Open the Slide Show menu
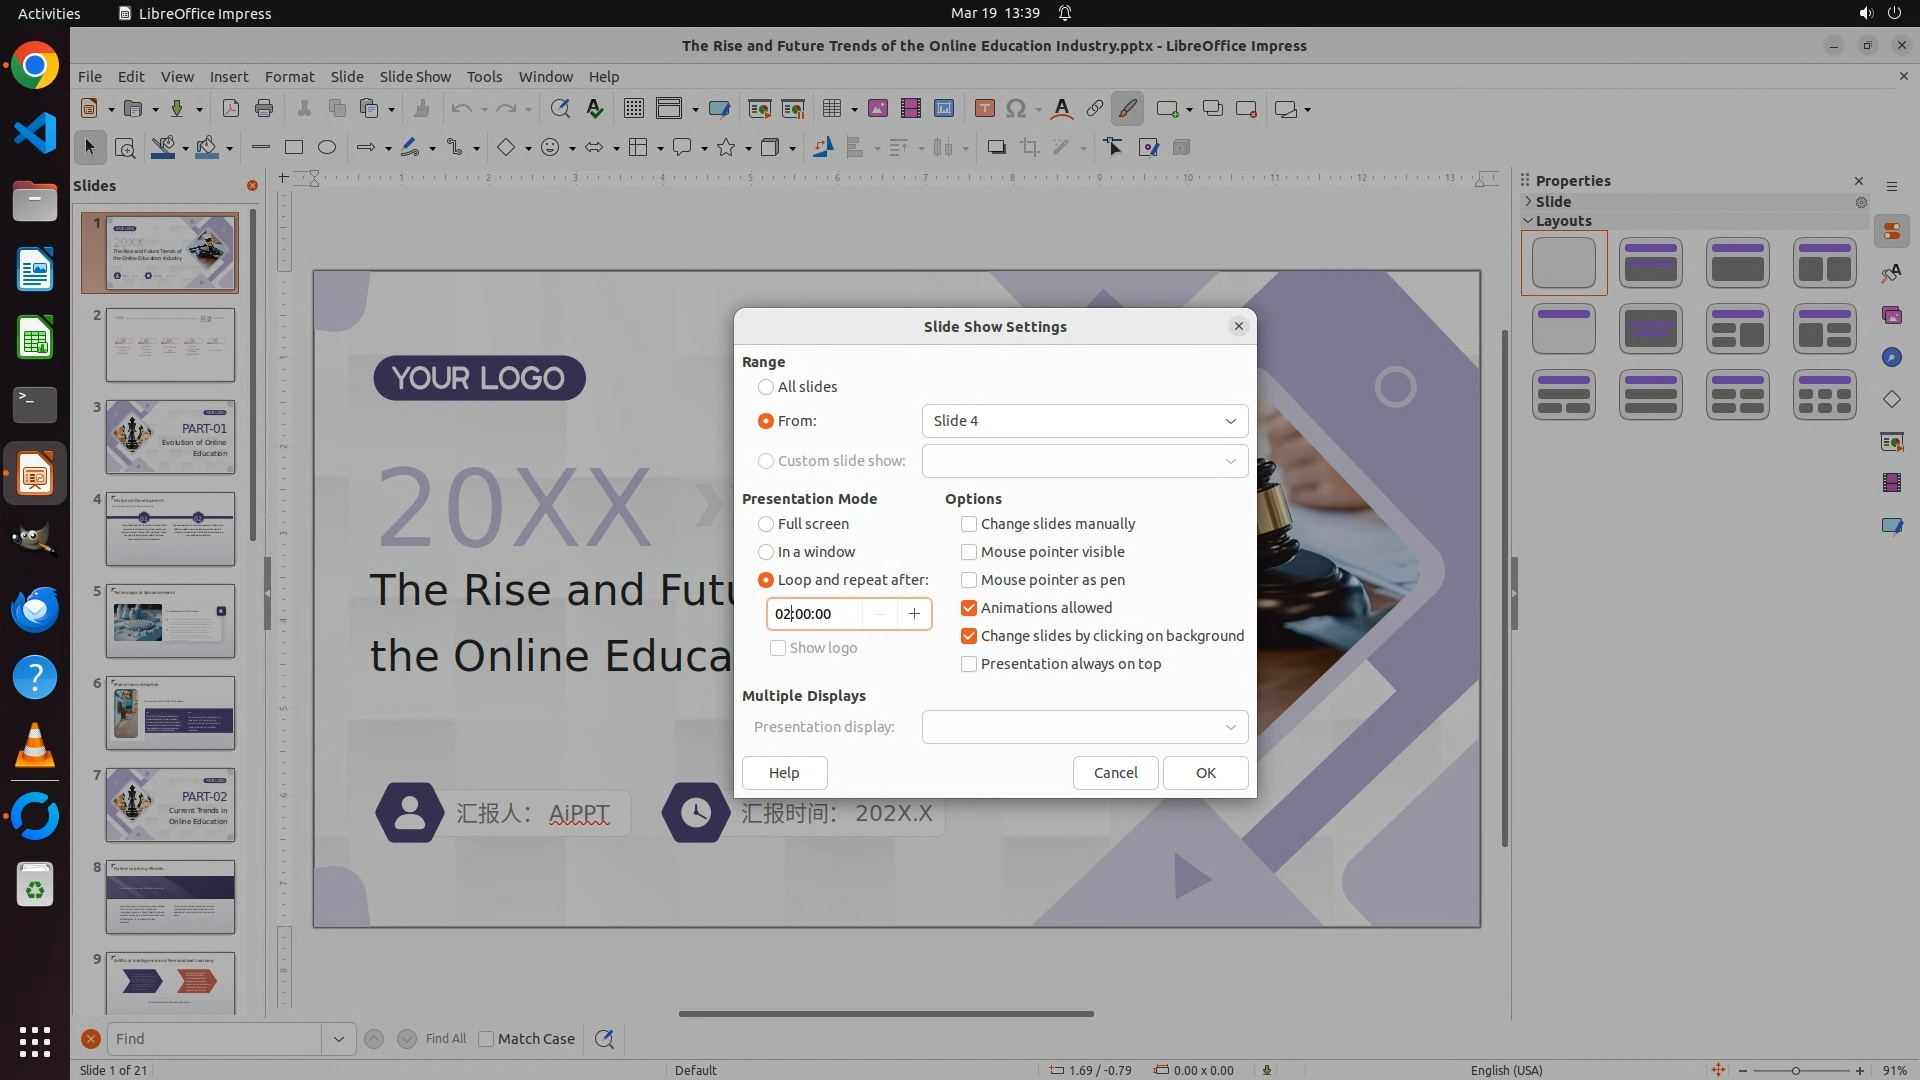Image resolution: width=1920 pixels, height=1080 pixels. point(415,77)
